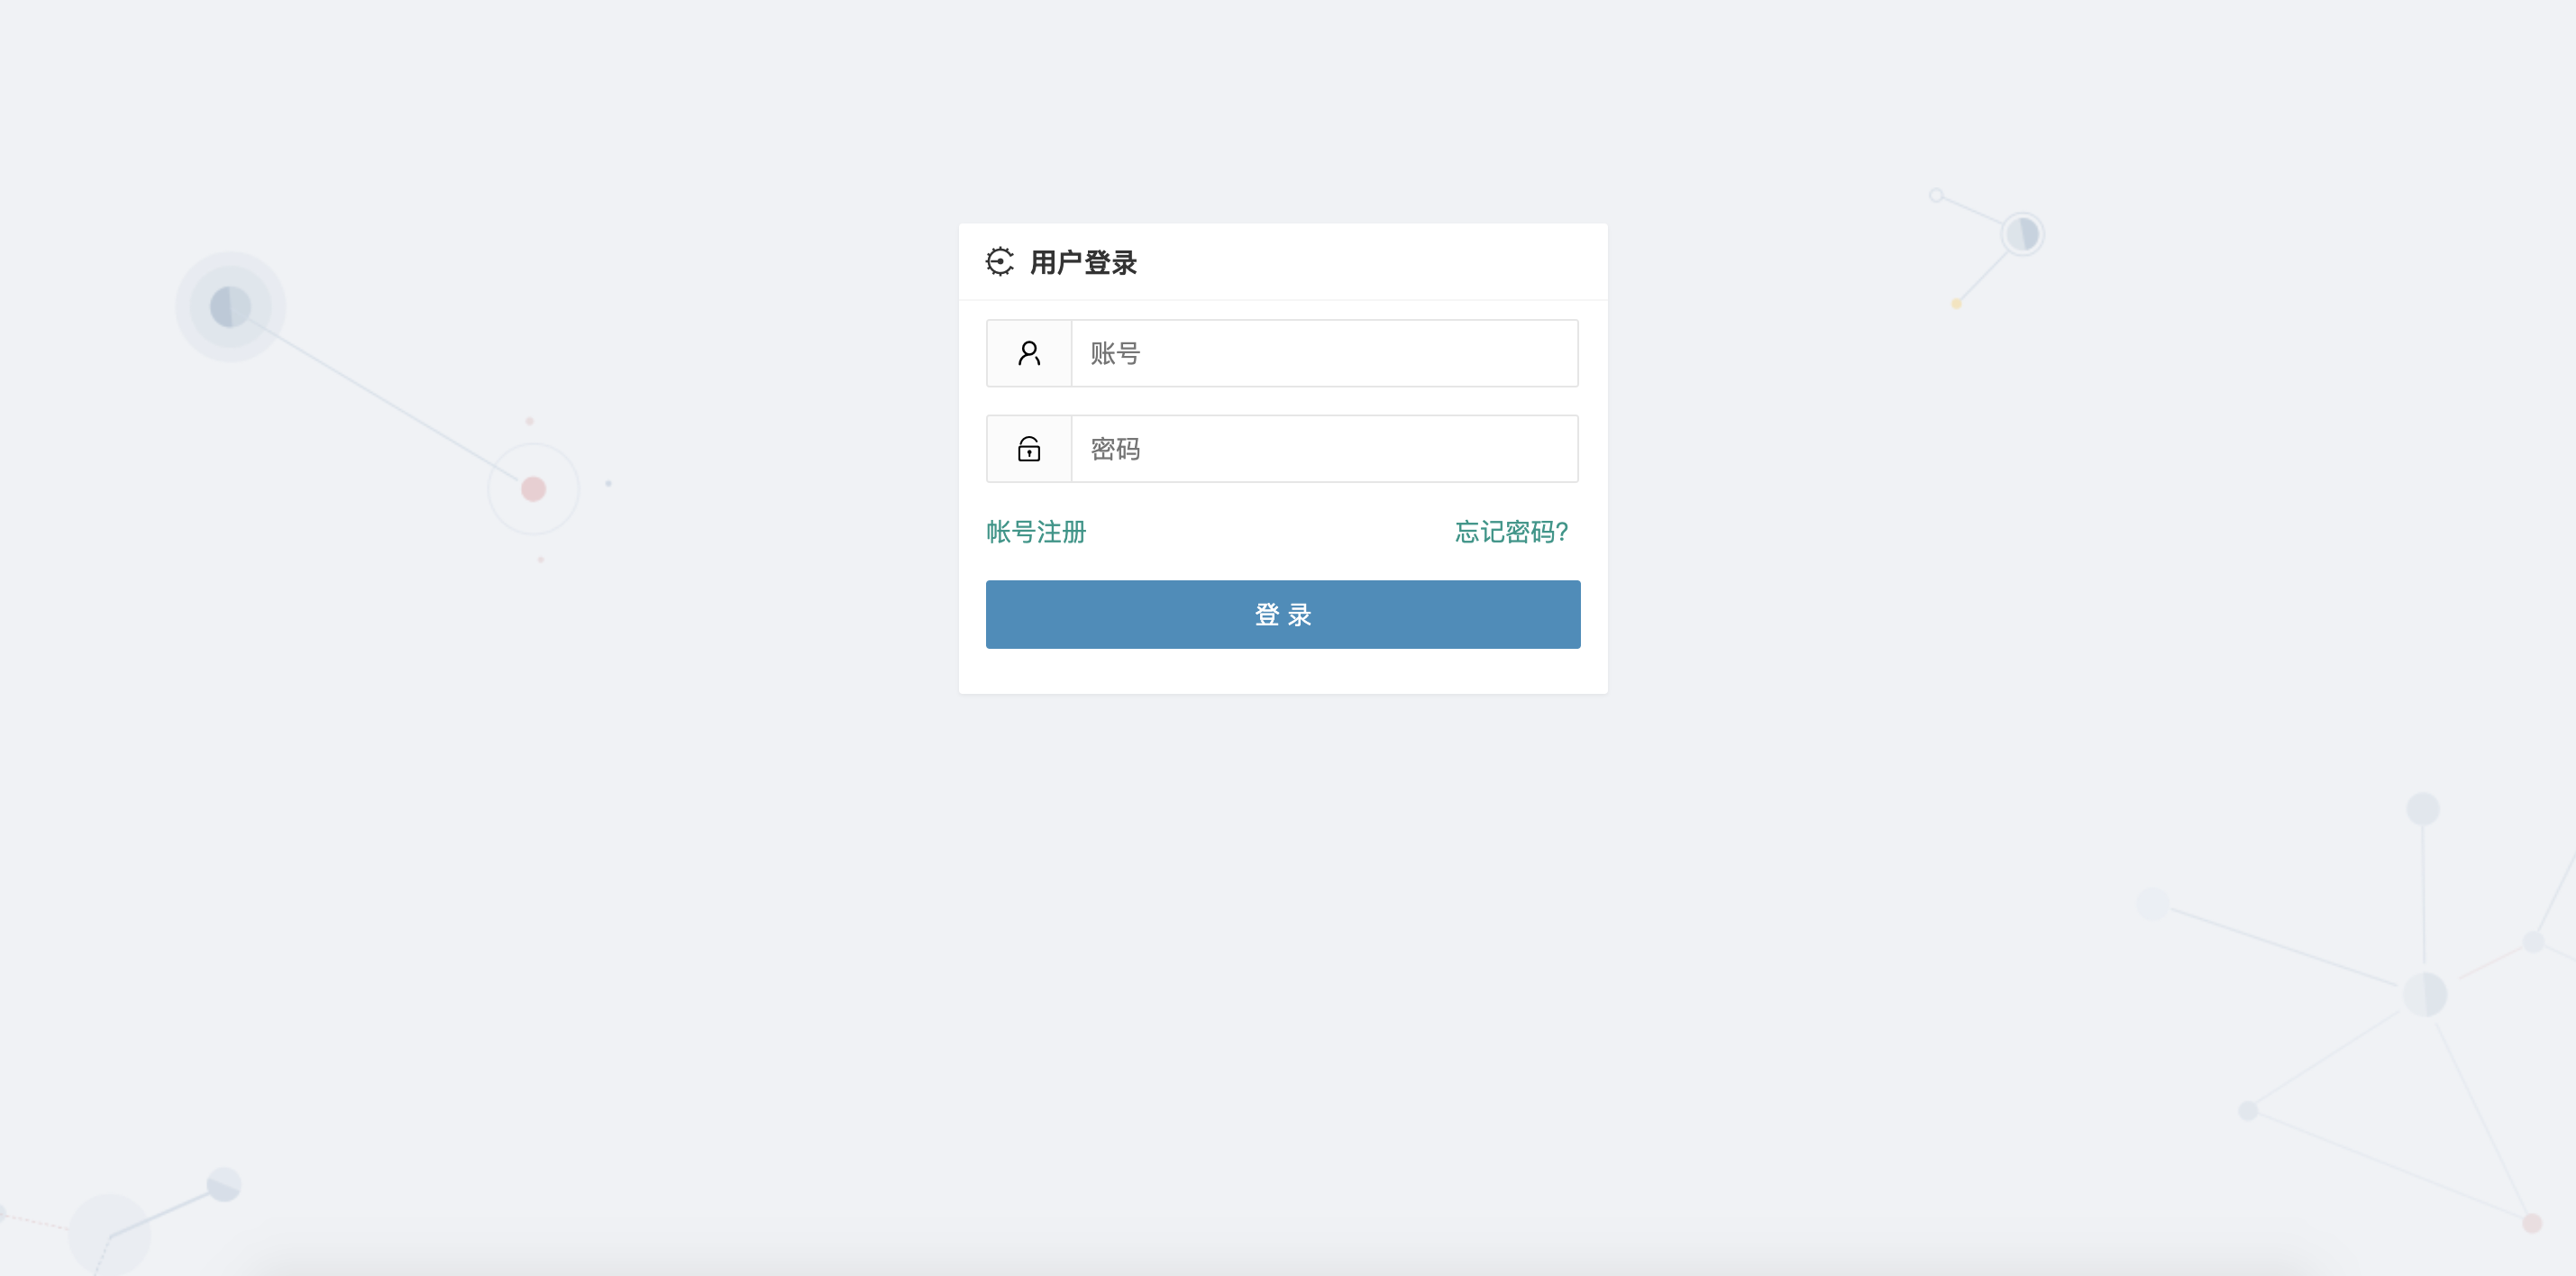2576x1276 pixels.
Task: Focus the 密码 password input field
Action: click(1324, 449)
